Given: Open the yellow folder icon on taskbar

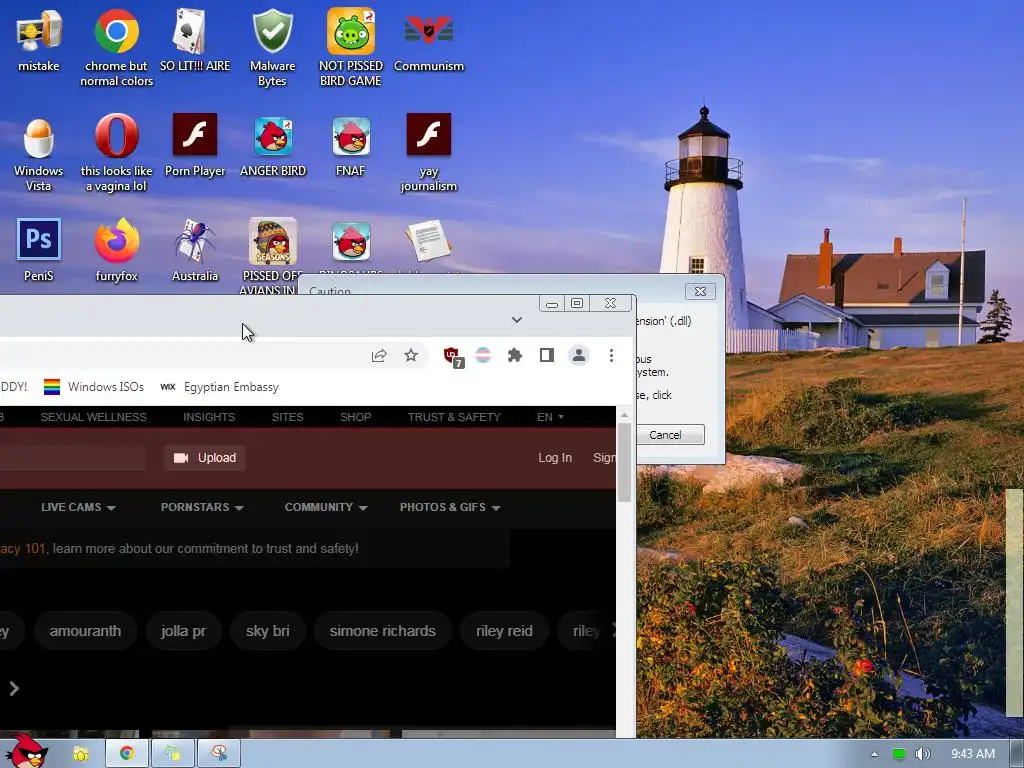Looking at the screenshot, I should point(80,754).
